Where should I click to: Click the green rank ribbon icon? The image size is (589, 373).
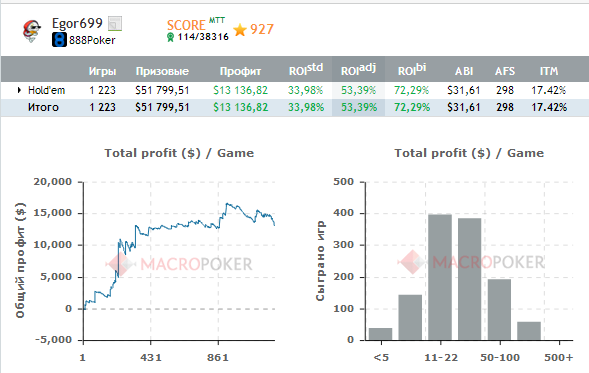pyautogui.click(x=171, y=37)
